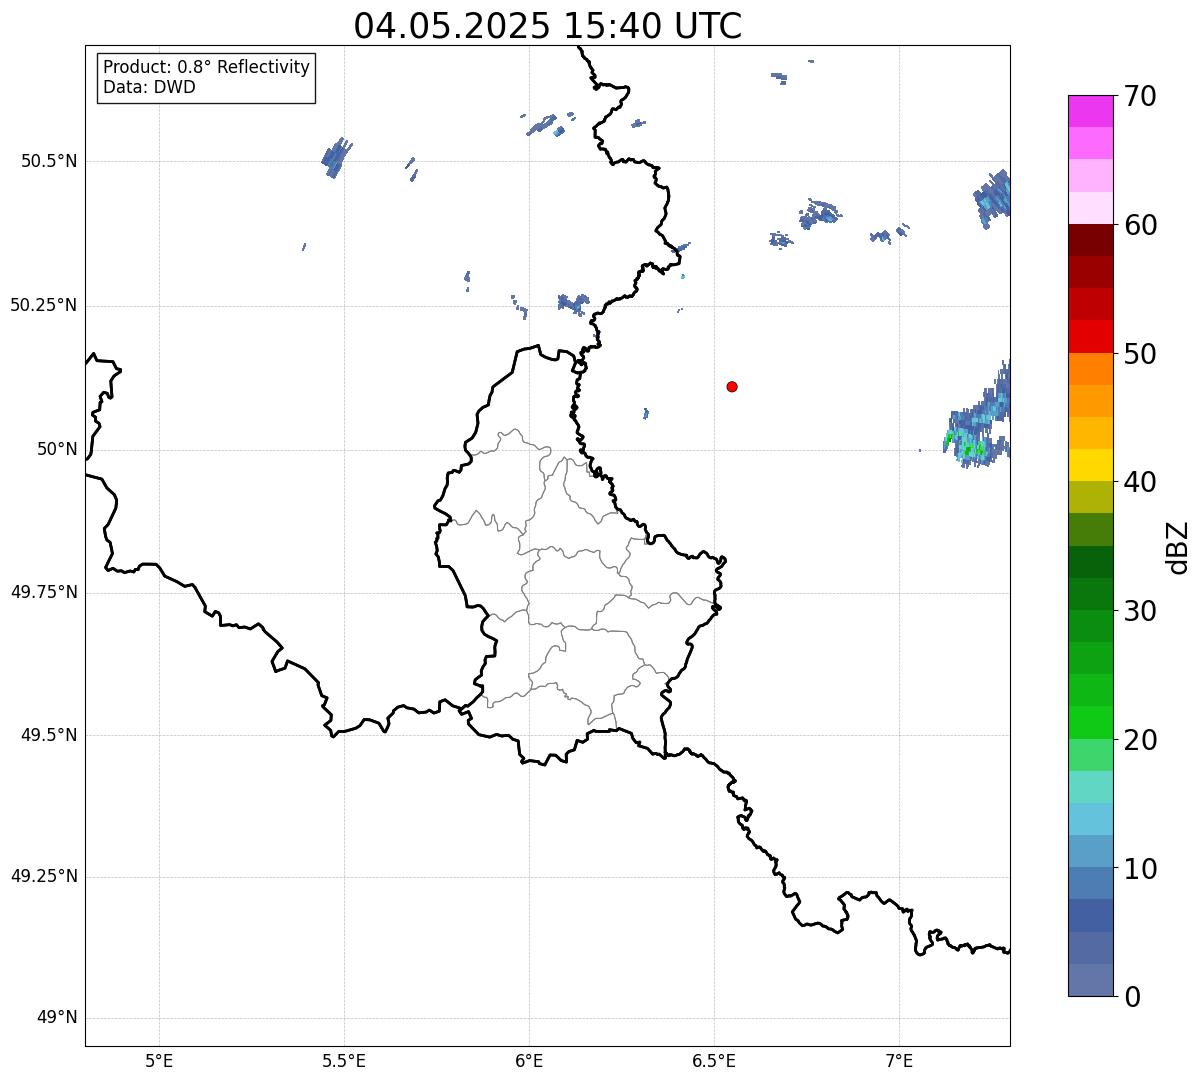This screenshot has height=1081, width=1202.
Task: Click the title '04.05.2025 15:40 UTC'
Action: click(x=548, y=26)
